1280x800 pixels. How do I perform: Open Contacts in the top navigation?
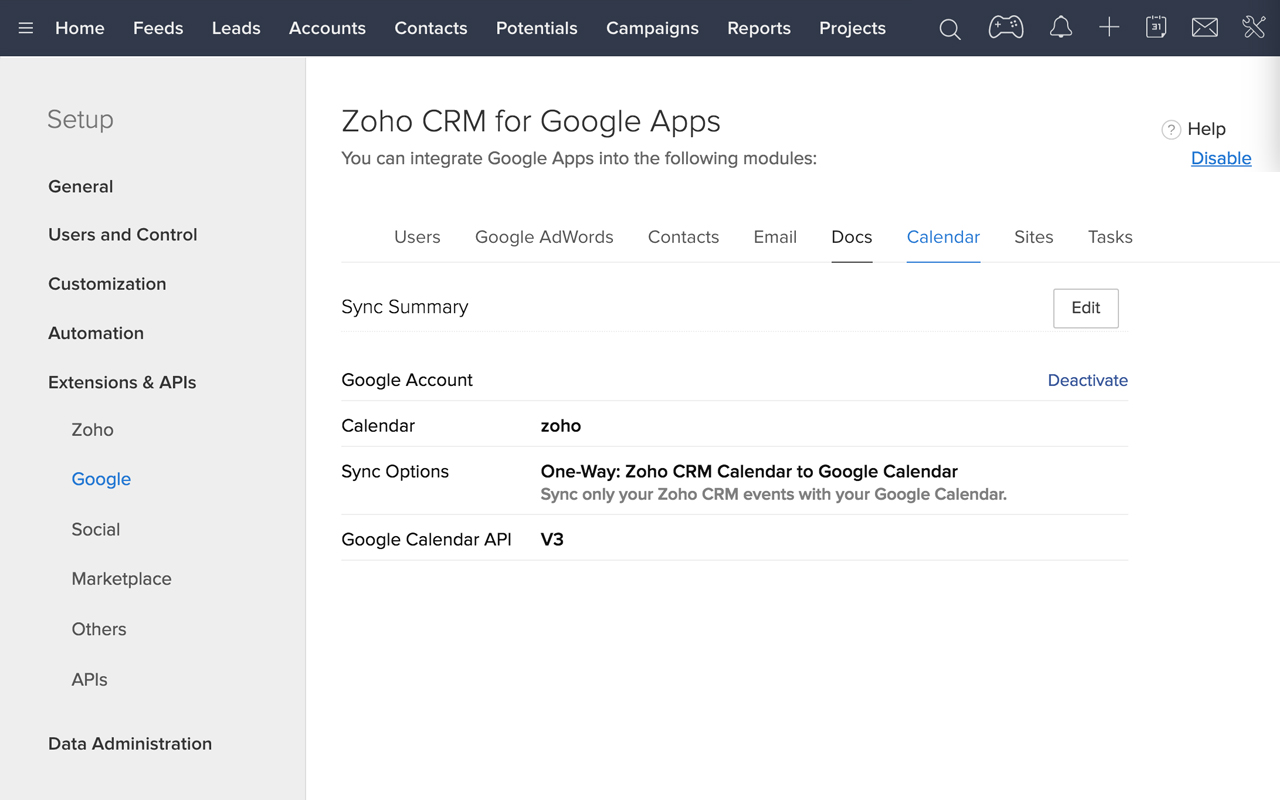coord(431,28)
